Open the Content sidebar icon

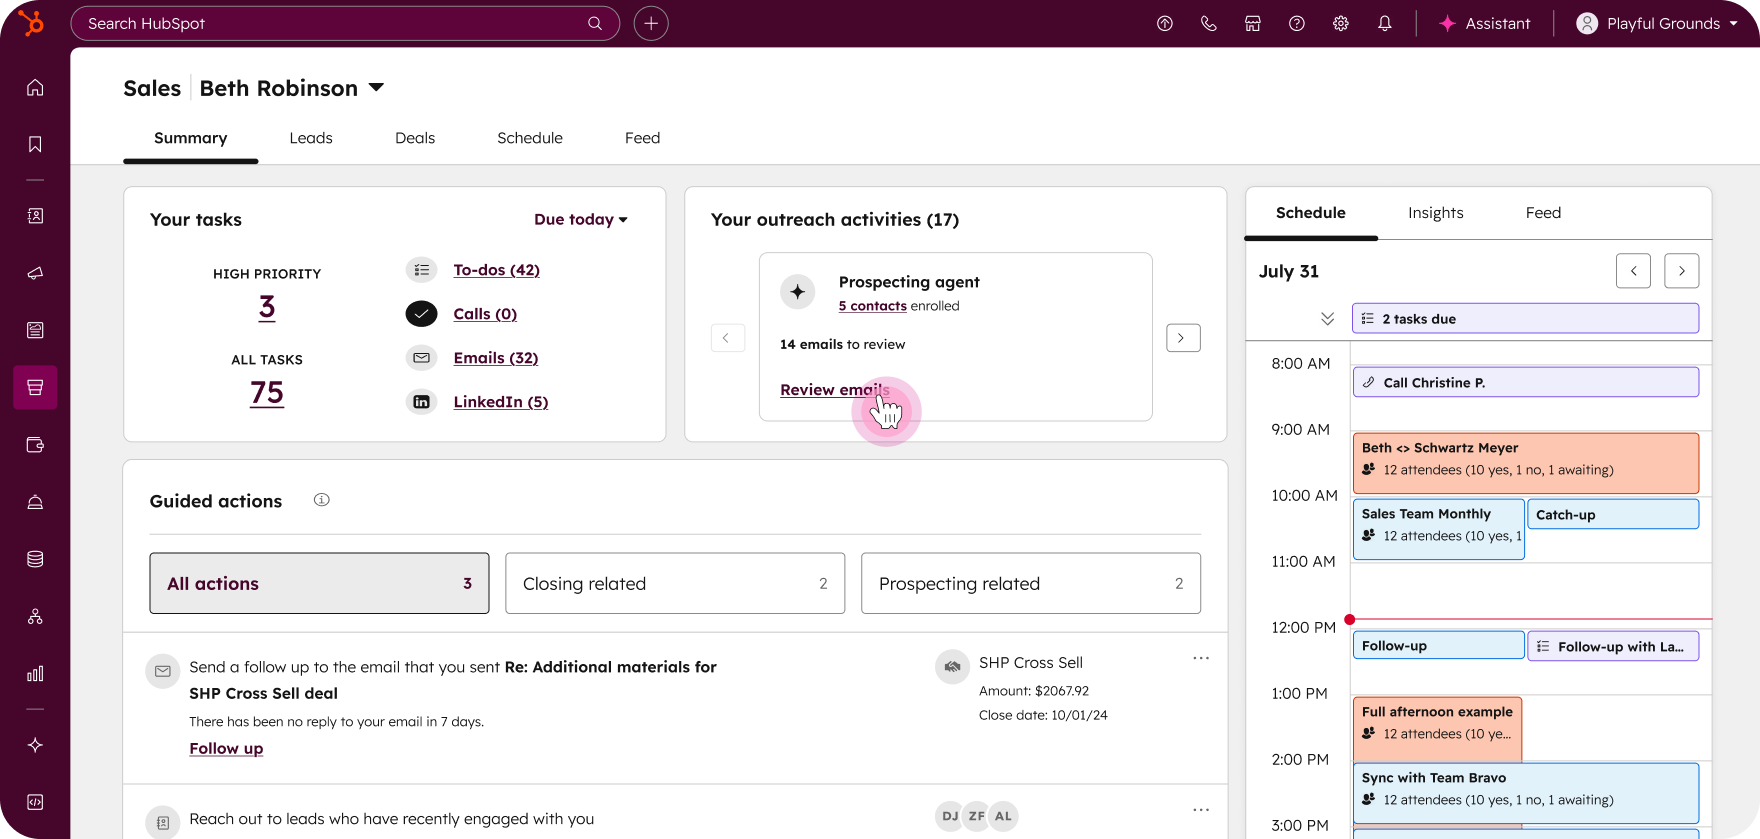coord(35,330)
